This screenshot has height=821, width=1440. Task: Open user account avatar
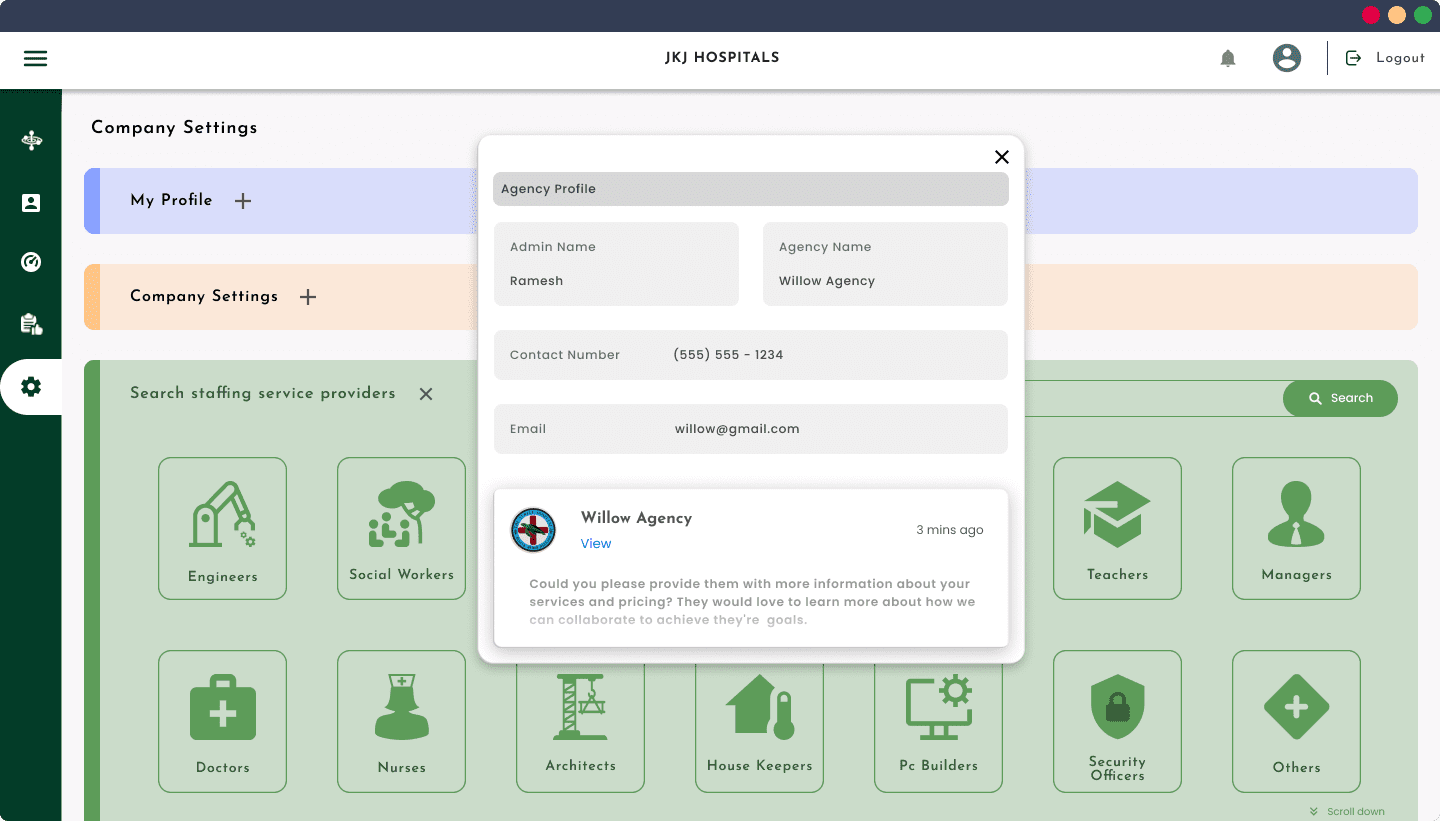click(x=1287, y=58)
